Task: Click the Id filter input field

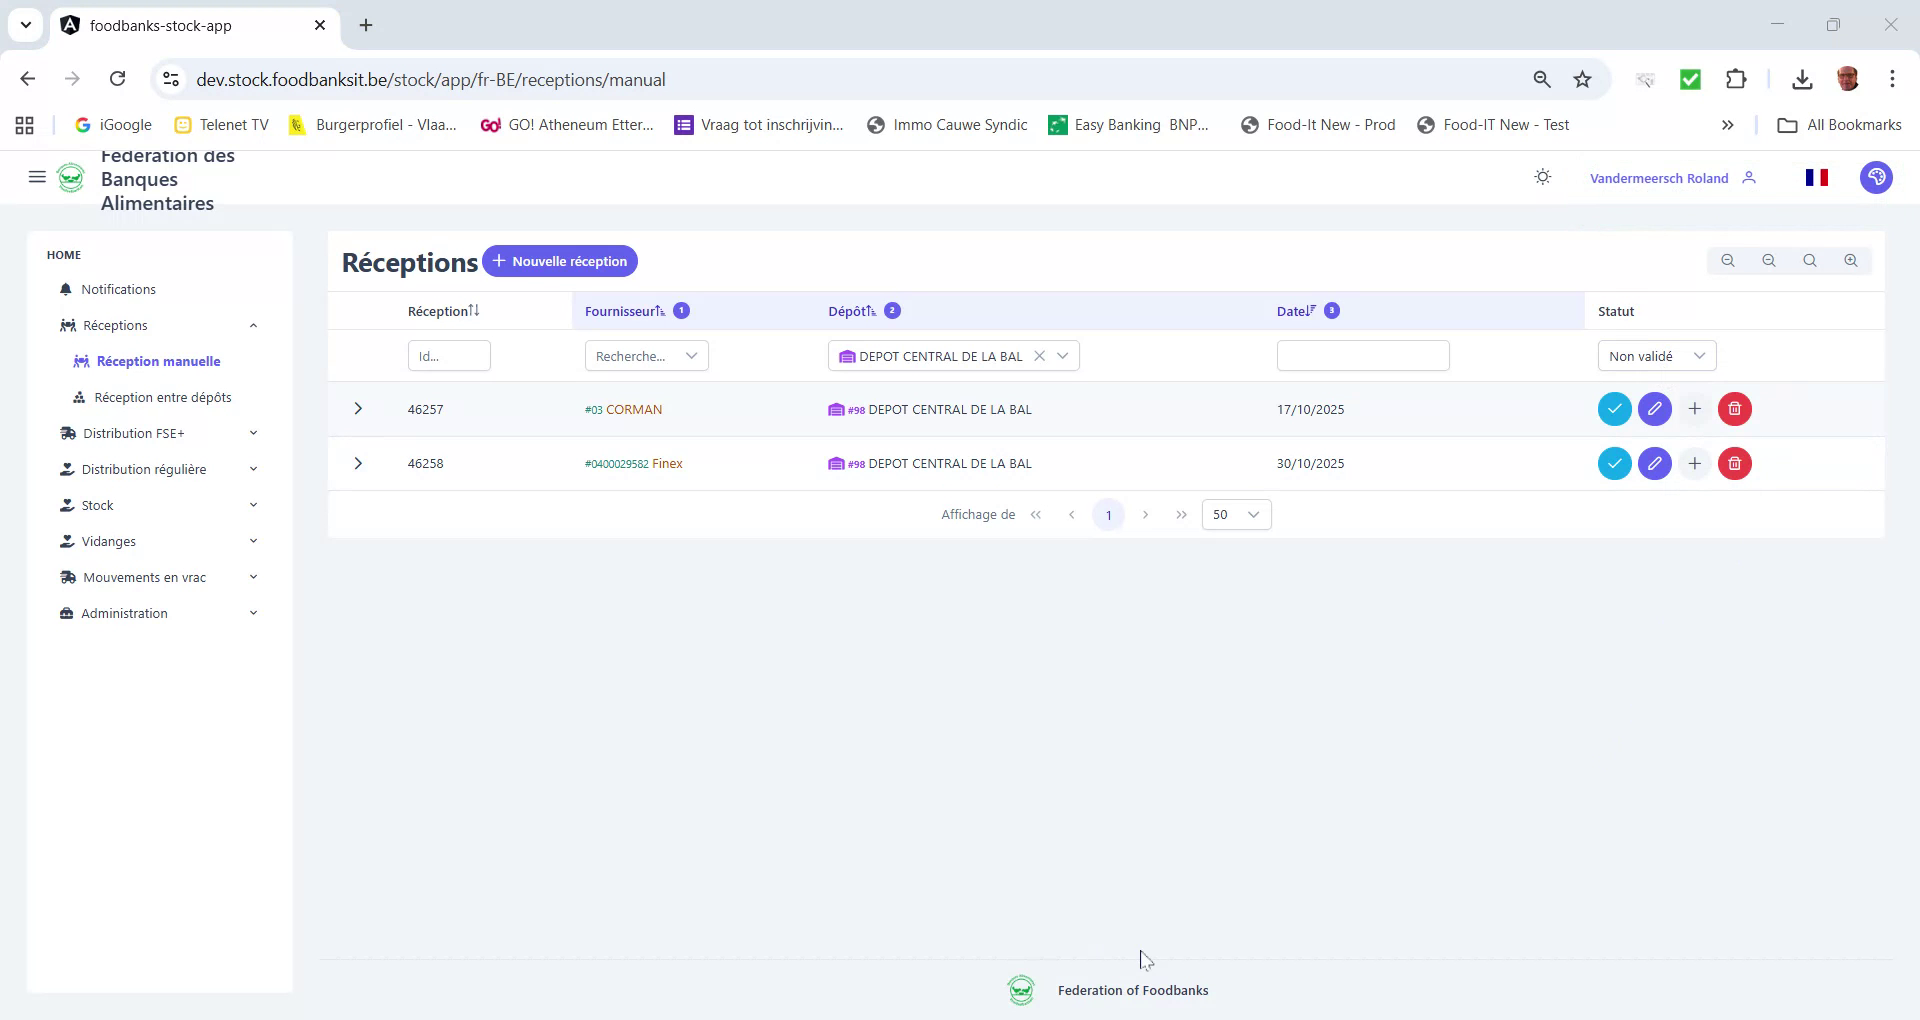Action: coord(448,355)
